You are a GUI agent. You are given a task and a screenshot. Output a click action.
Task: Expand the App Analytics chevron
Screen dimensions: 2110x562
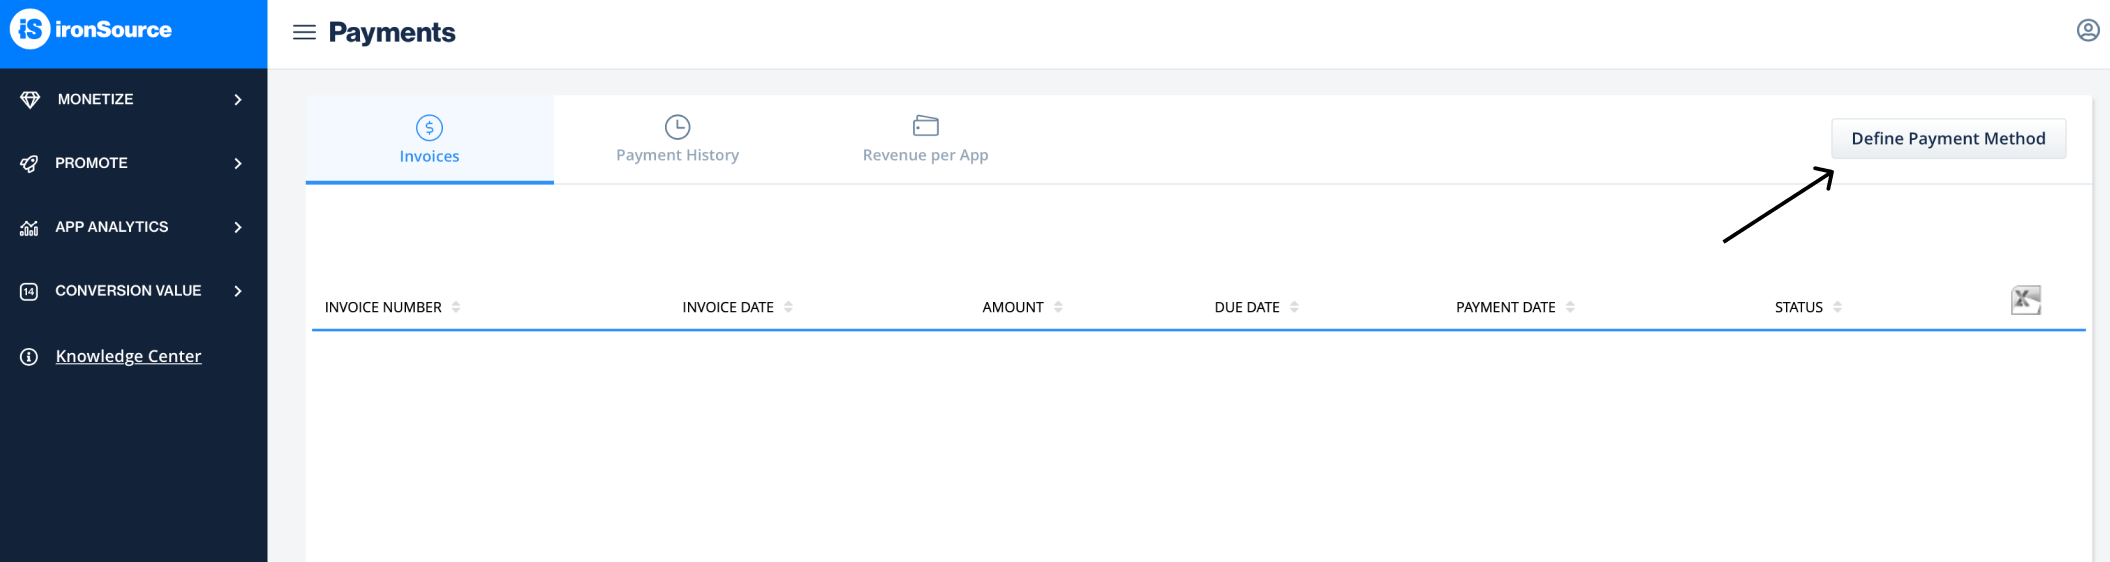click(x=238, y=228)
